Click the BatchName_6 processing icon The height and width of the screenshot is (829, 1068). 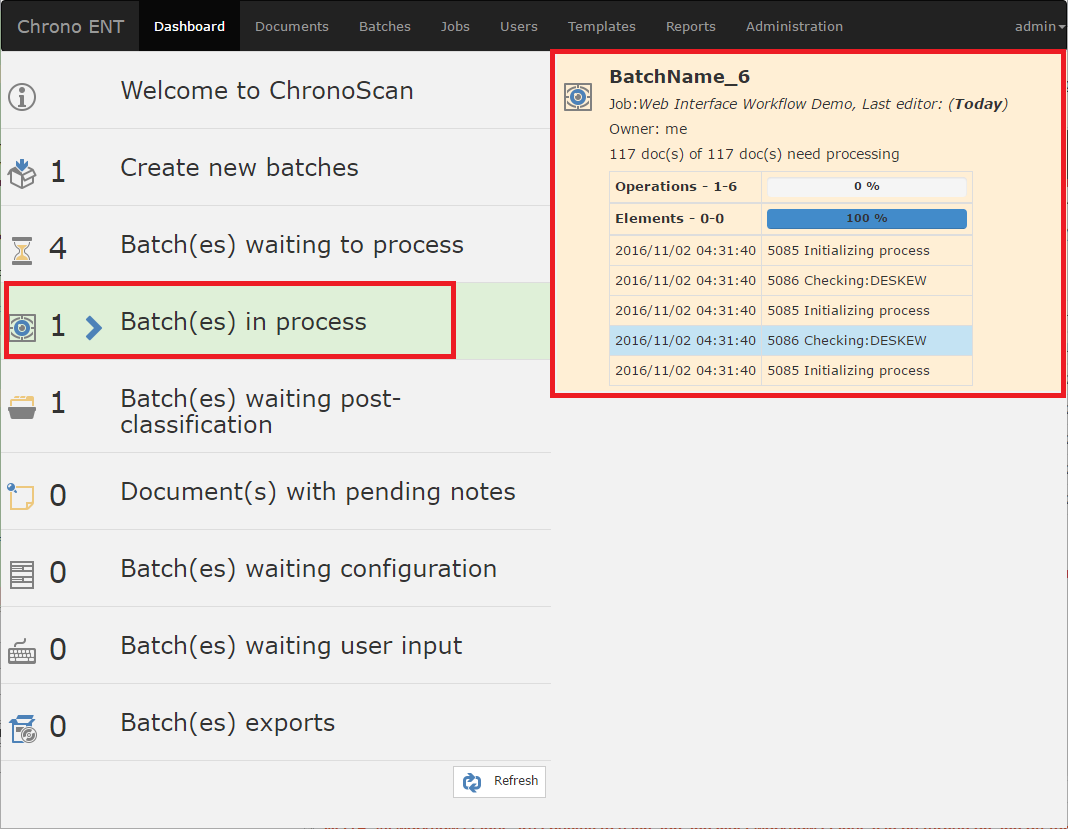578,97
